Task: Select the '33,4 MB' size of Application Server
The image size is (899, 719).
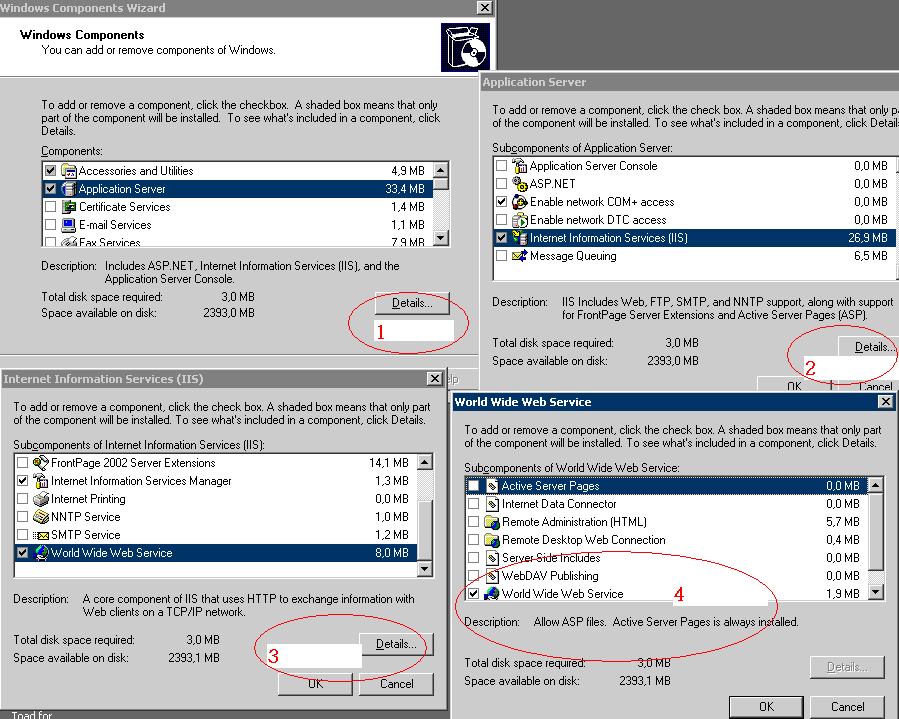Action: pyautogui.click(x=405, y=189)
